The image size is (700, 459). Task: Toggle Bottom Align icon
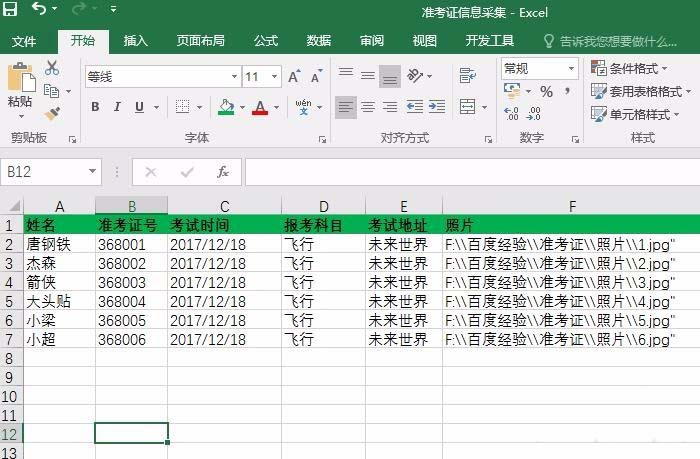coord(390,76)
